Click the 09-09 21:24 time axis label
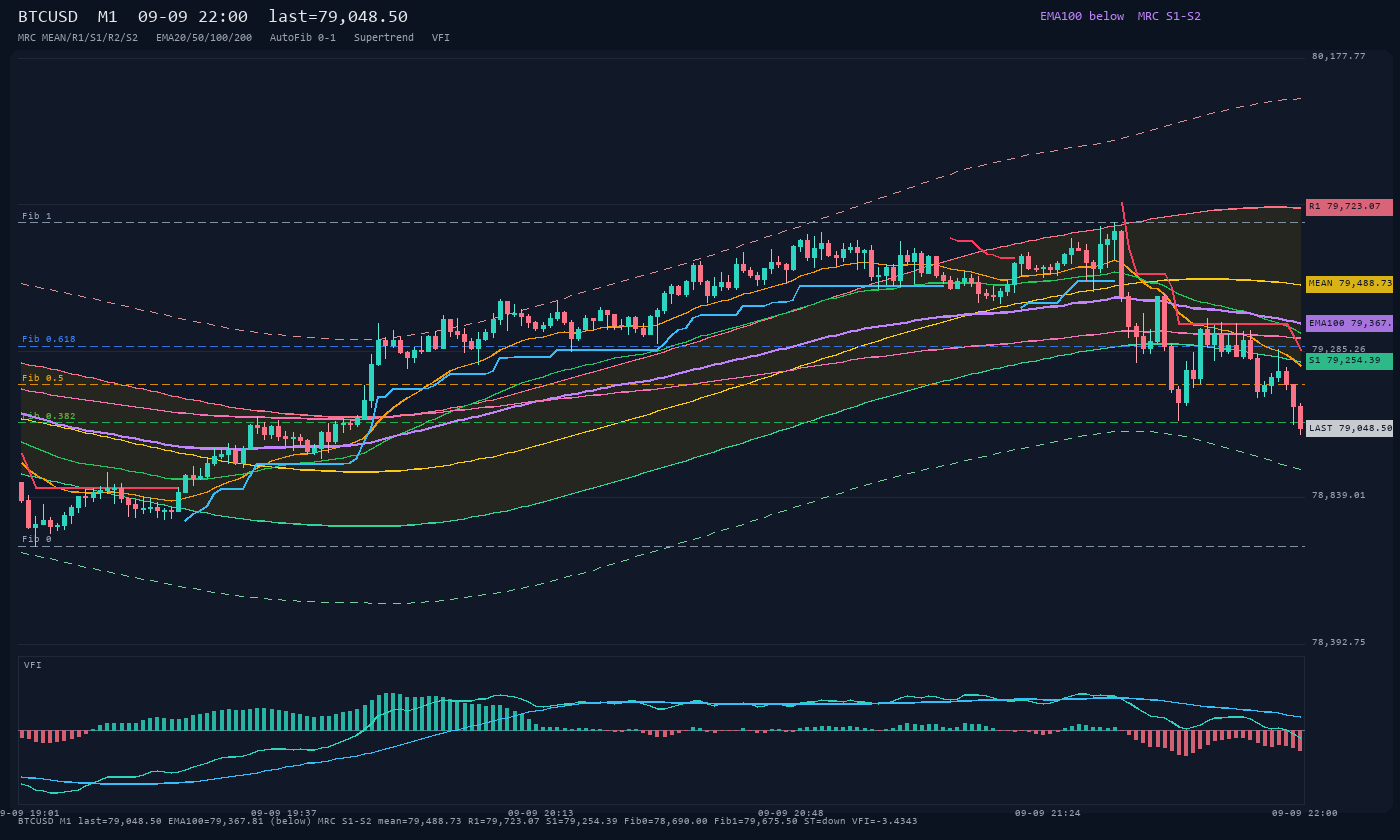Viewport: 1400px width, 840px height. click(1048, 813)
